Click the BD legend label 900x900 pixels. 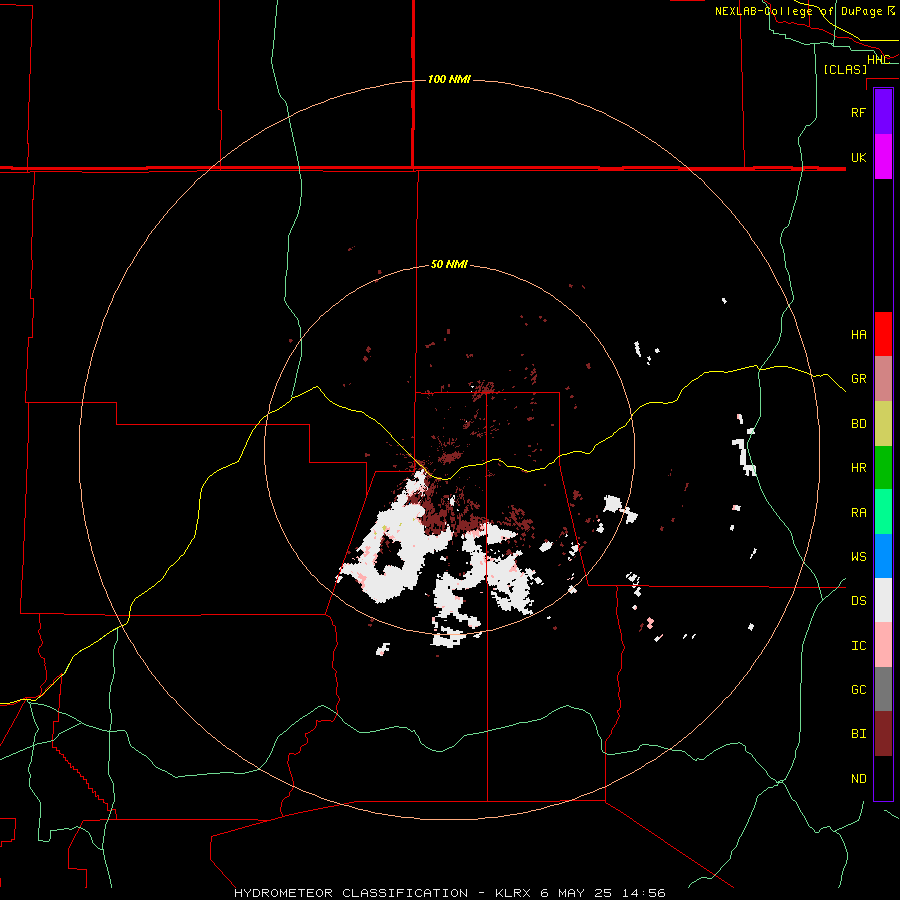tap(858, 424)
